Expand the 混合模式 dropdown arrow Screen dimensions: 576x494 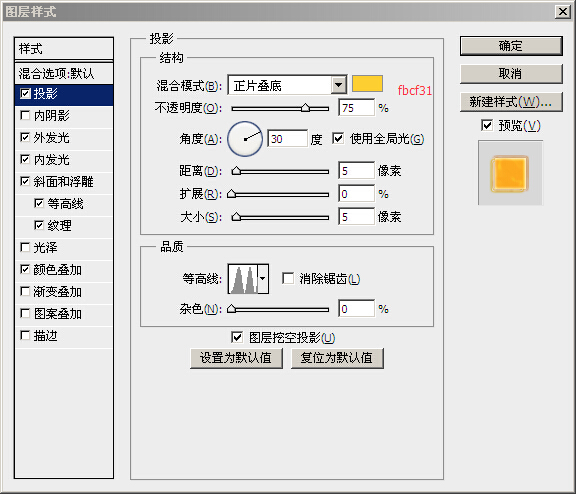tap(338, 86)
